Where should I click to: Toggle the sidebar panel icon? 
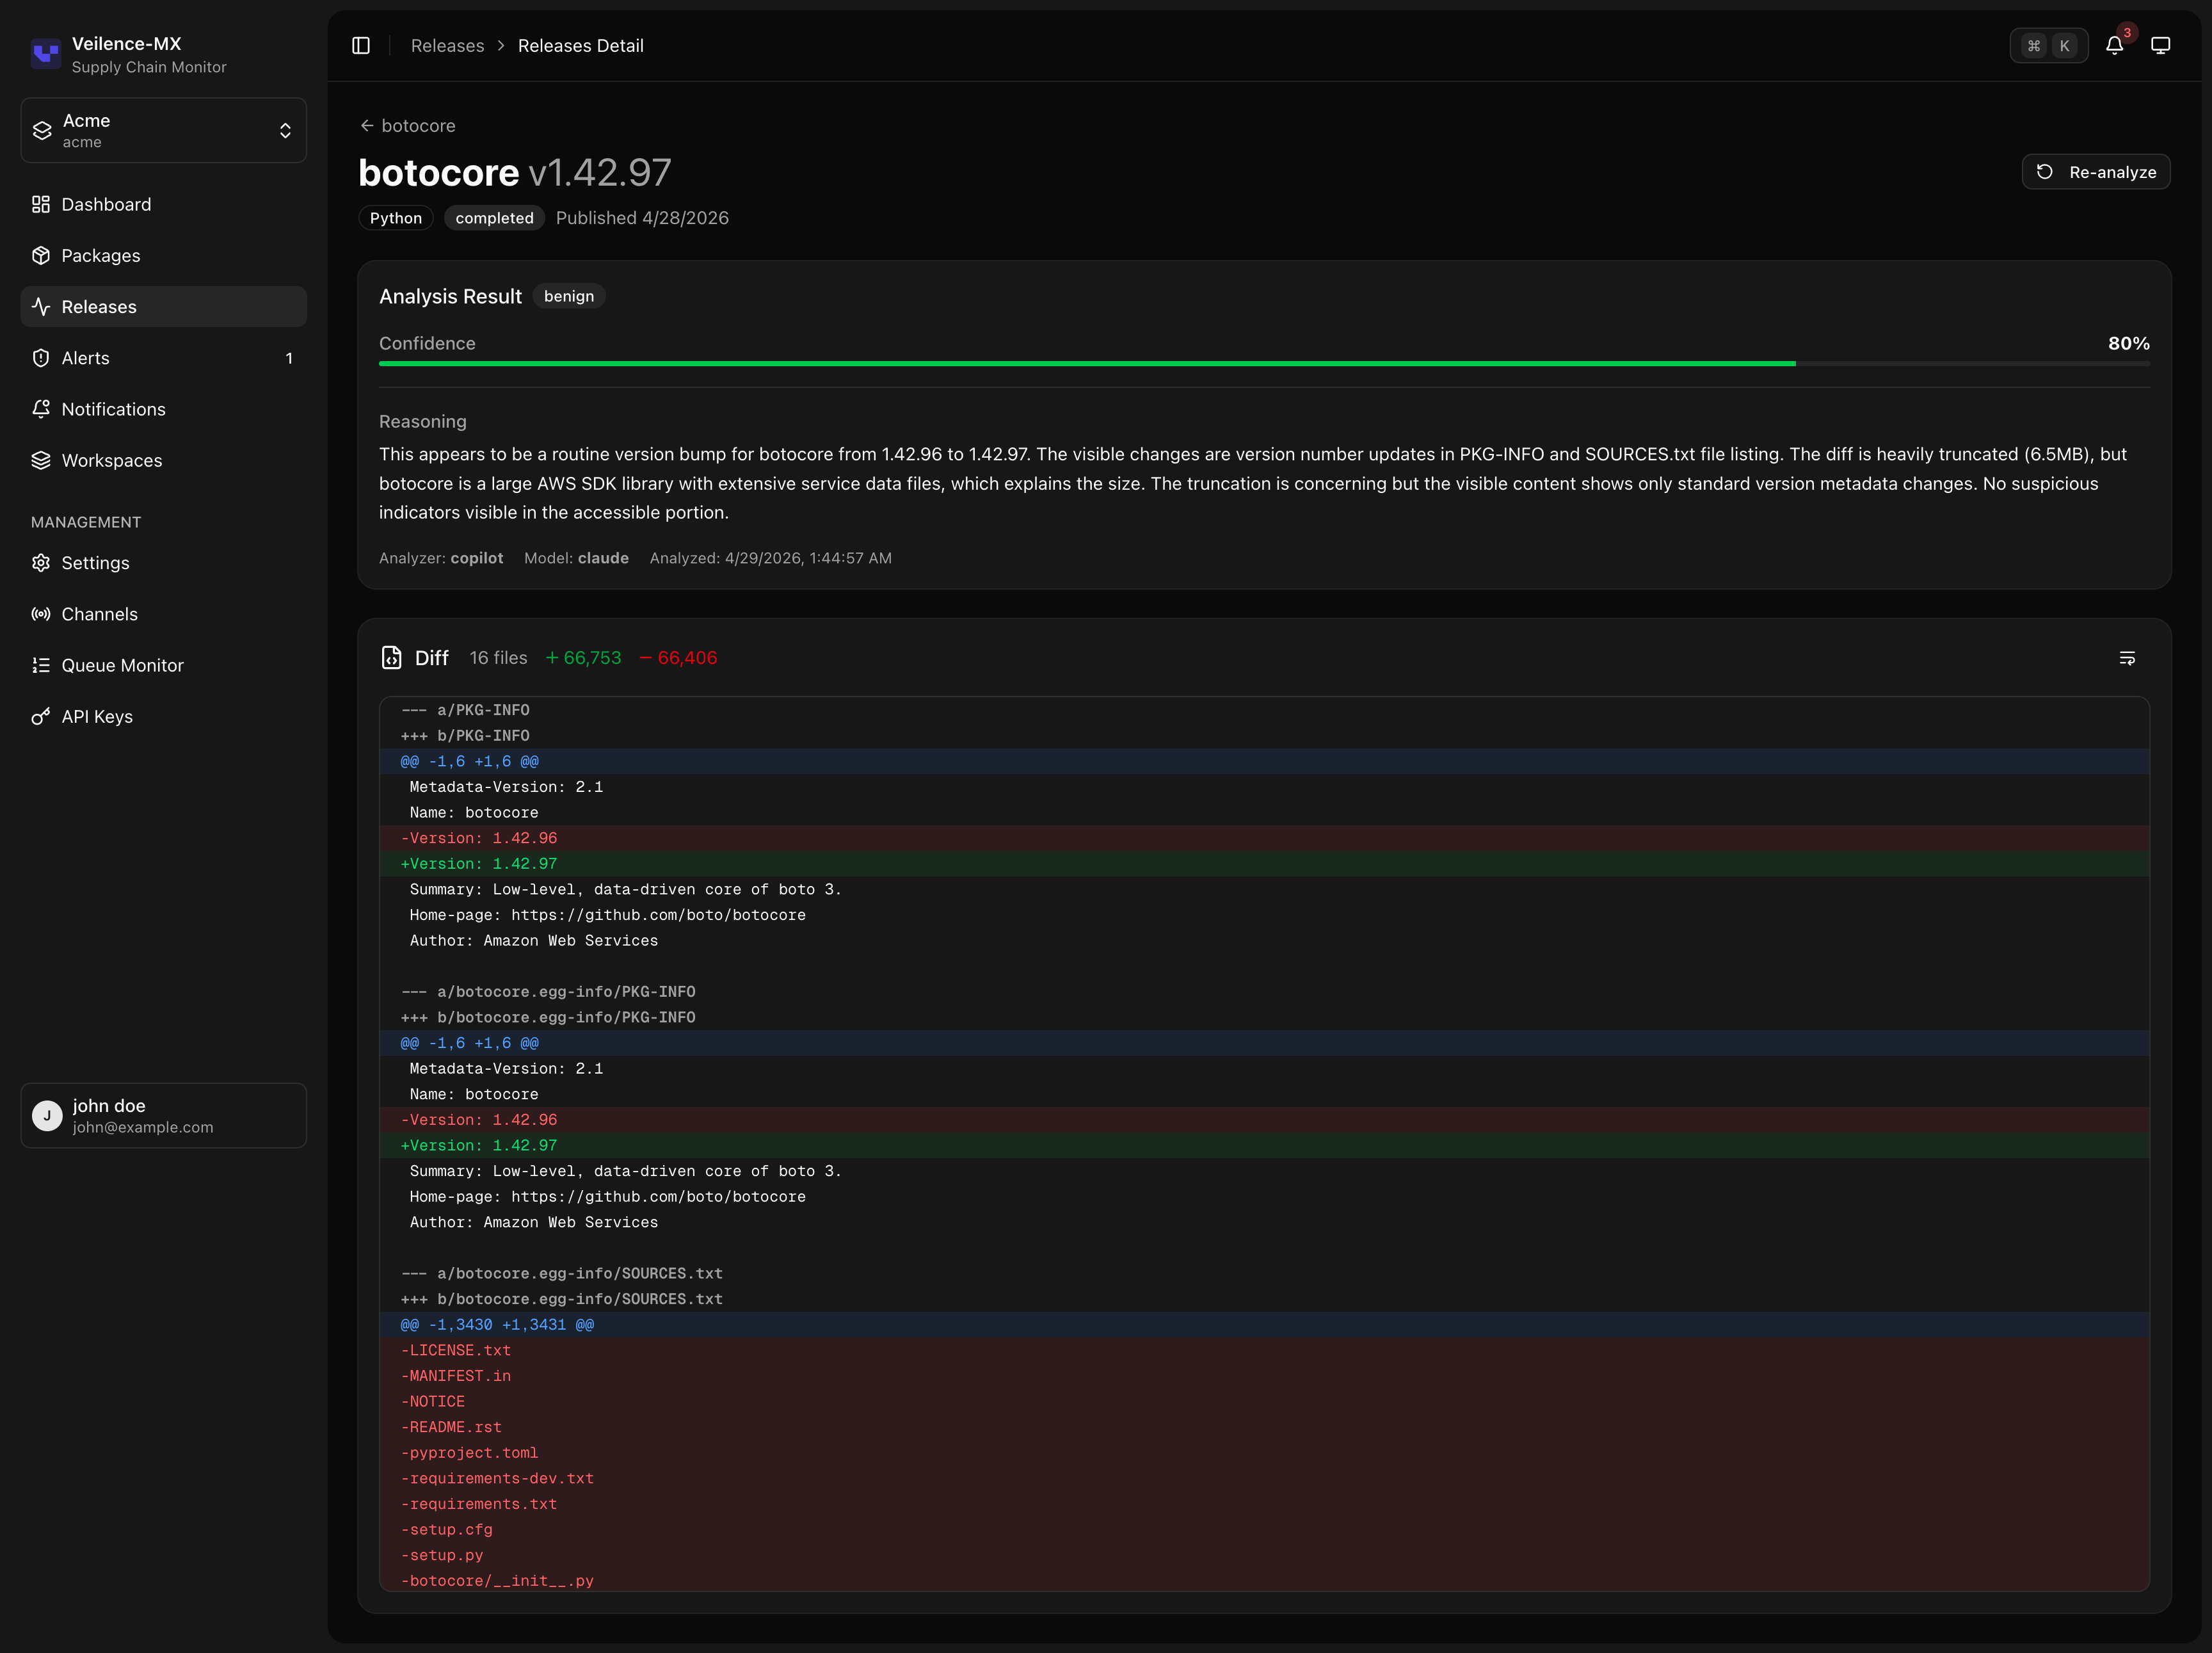coord(361,45)
